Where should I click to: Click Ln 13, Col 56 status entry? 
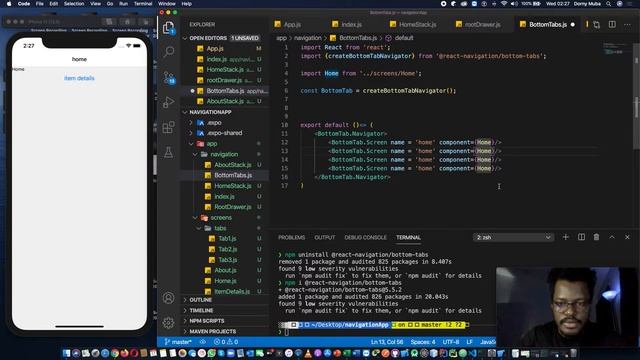[x=387, y=342]
